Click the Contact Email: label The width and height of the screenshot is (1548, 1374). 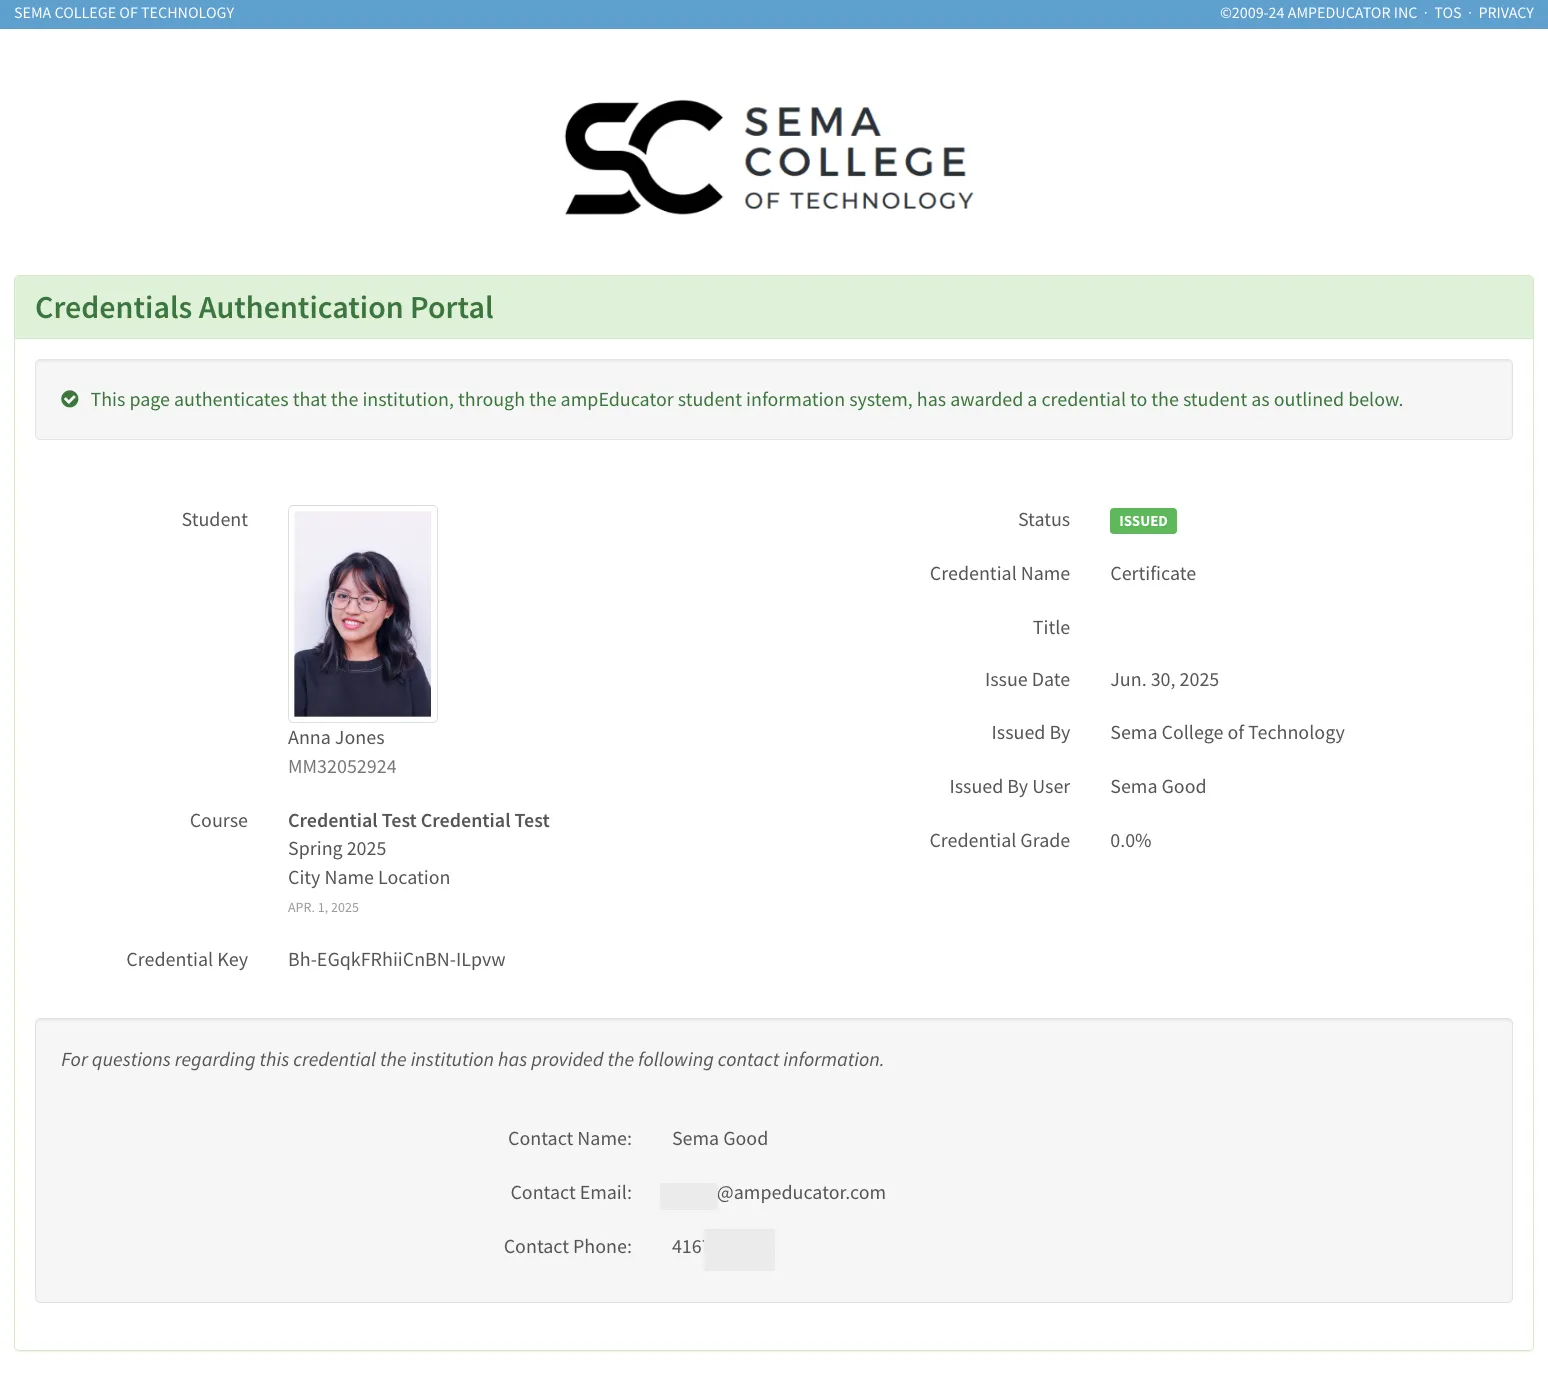[571, 1193]
